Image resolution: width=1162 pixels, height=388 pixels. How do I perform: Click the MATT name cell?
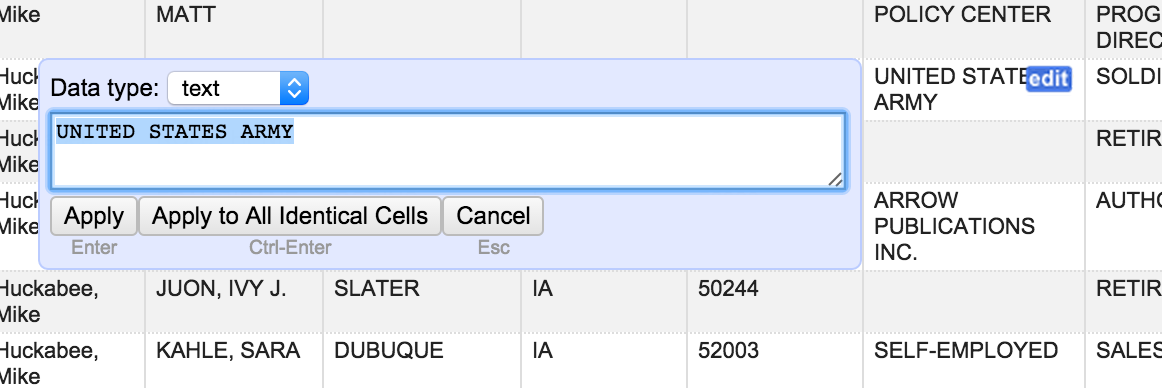pyautogui.click(x=233, y=28)
